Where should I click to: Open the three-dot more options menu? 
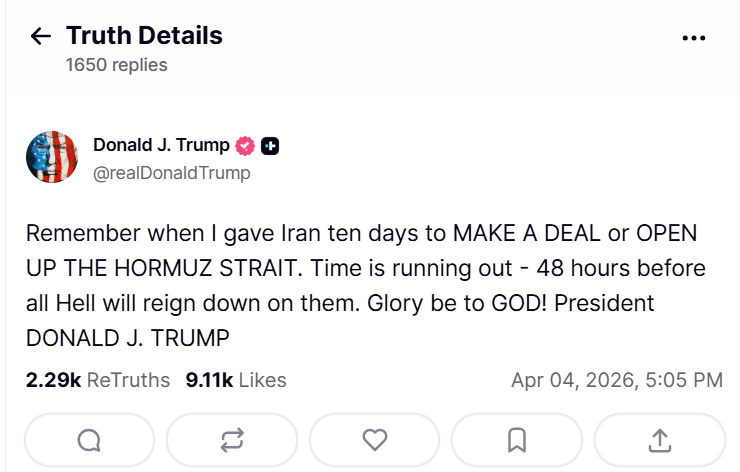[x=693, y=38]
